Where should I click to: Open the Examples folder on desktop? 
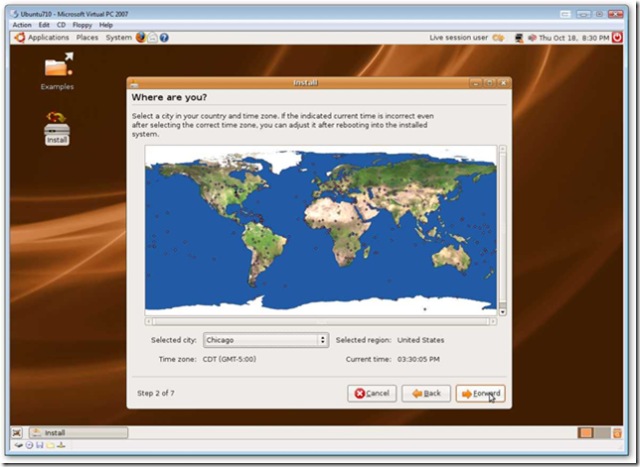tap(57, 68)
